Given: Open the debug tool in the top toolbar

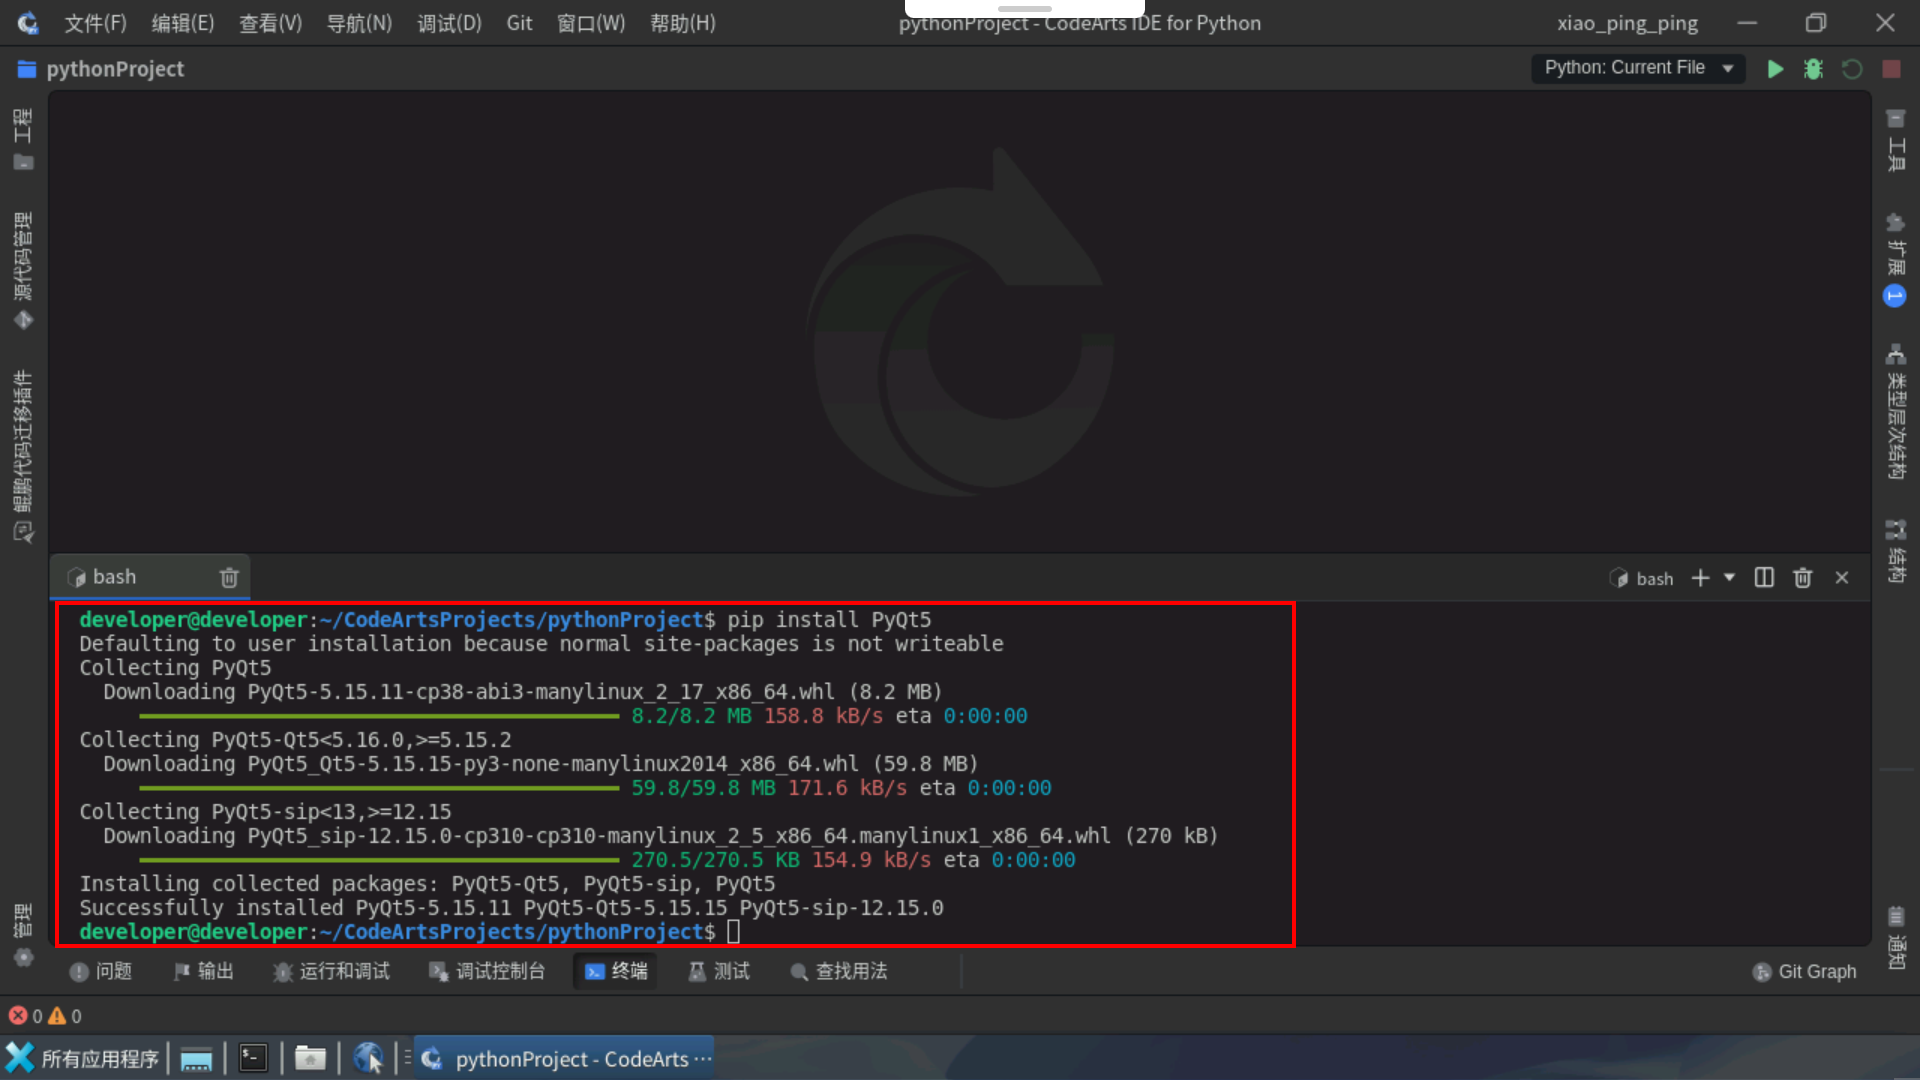Looking at the screenshot, I should [x=1813, y=68].
